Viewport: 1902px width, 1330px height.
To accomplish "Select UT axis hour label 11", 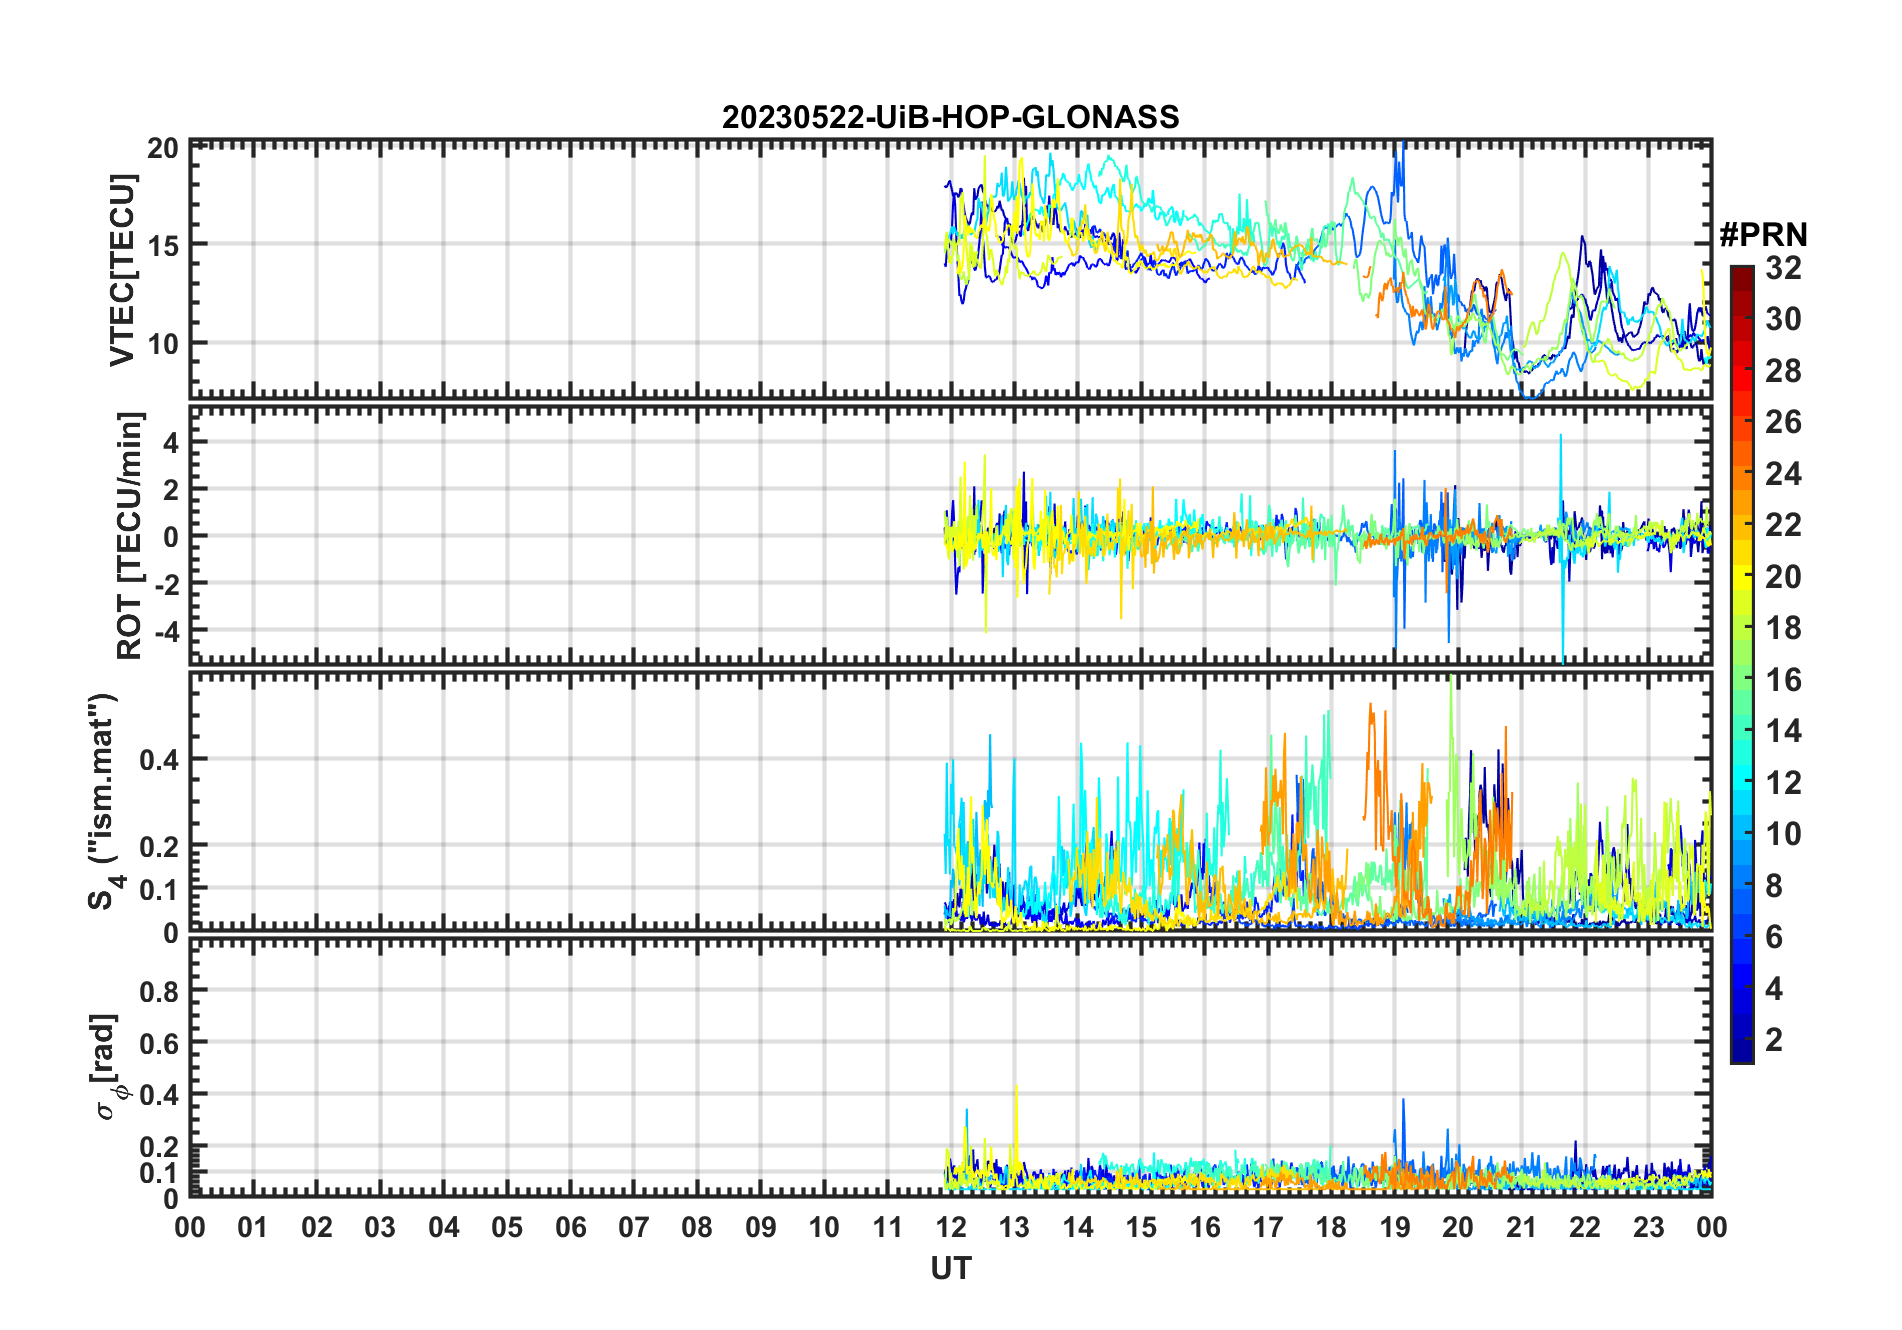I will [x=888, y=1227].
